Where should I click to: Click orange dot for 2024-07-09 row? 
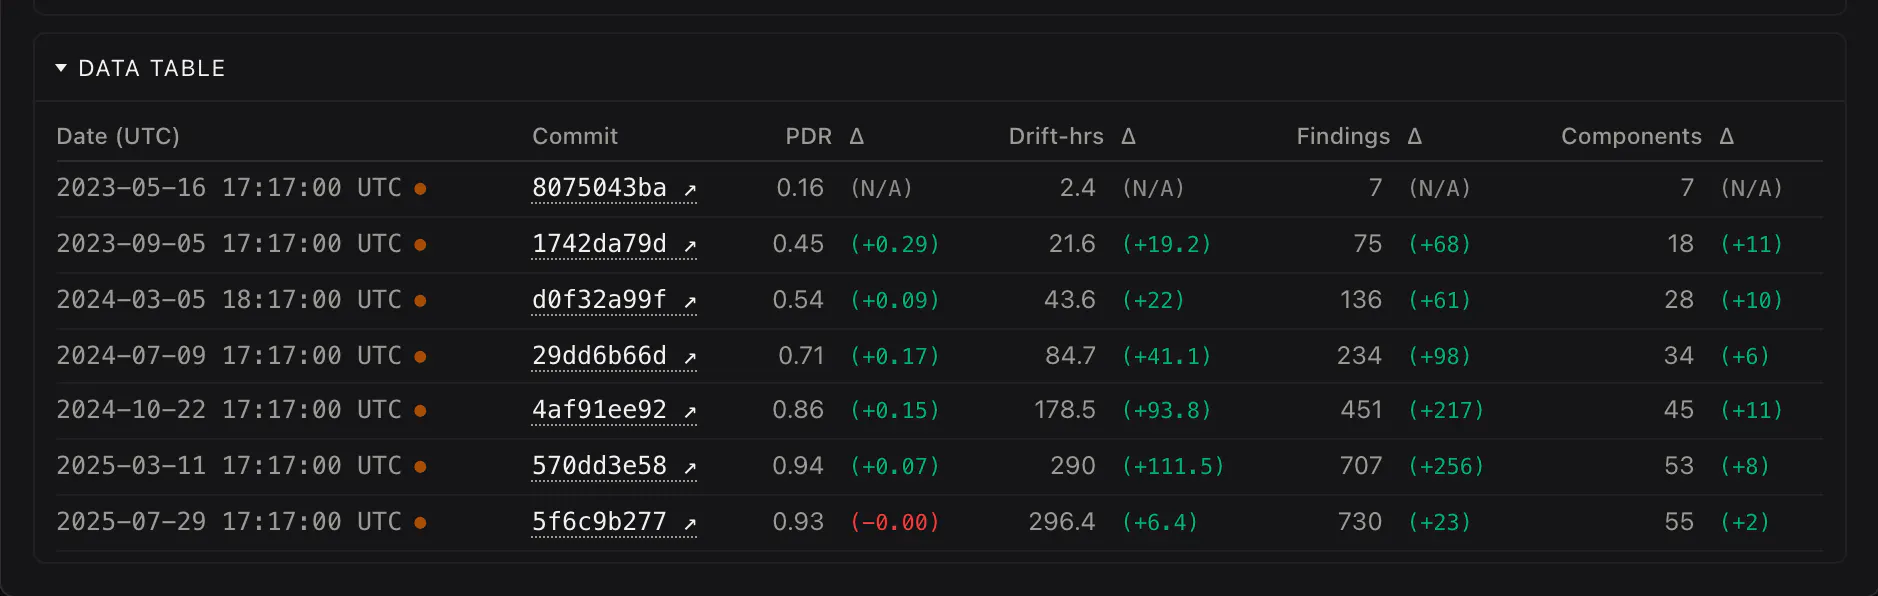coord(420,357)
